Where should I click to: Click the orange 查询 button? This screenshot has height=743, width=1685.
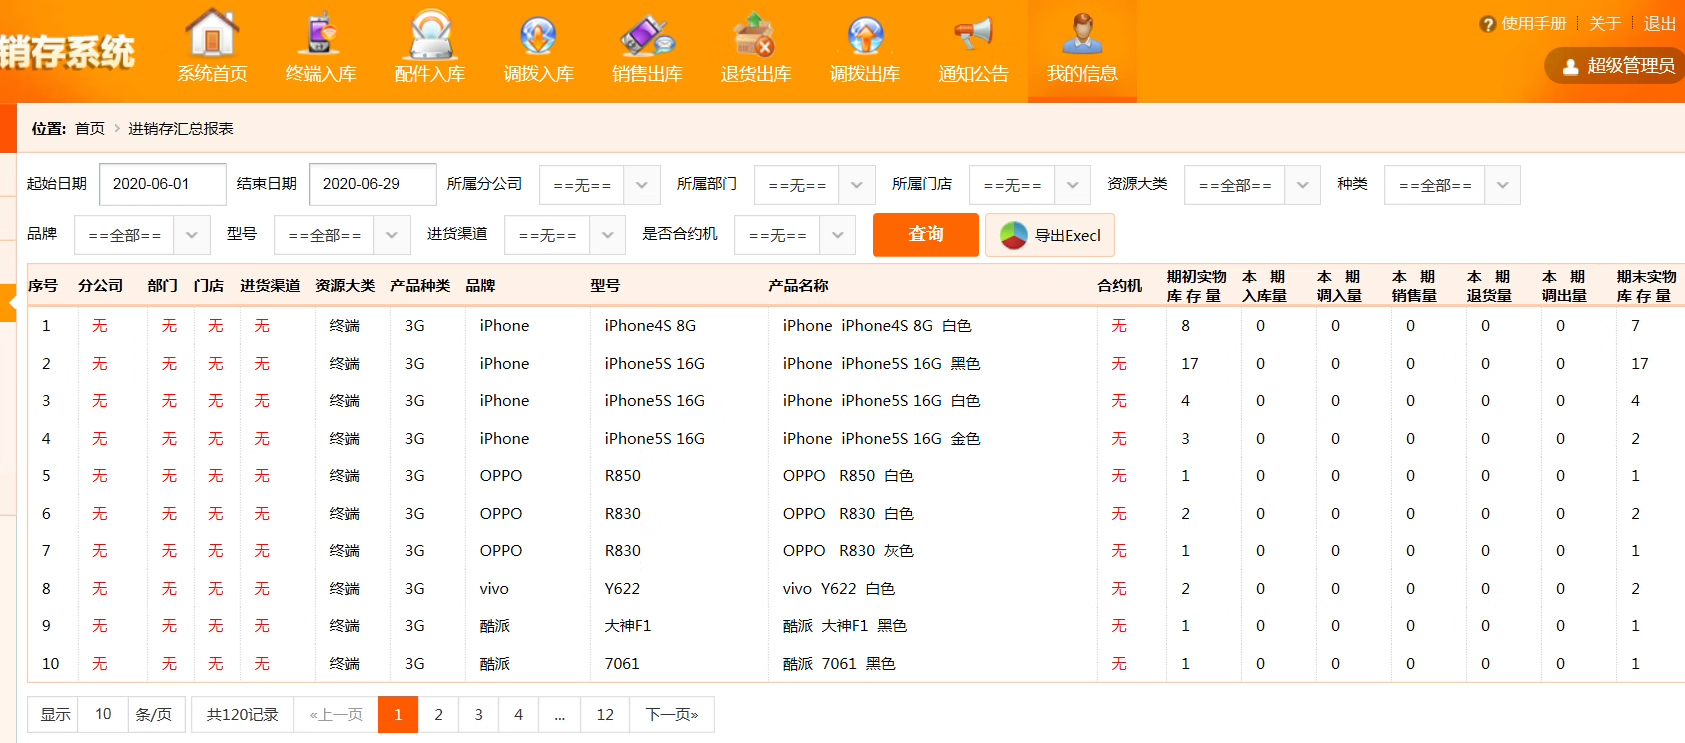[x=926, y=235]
